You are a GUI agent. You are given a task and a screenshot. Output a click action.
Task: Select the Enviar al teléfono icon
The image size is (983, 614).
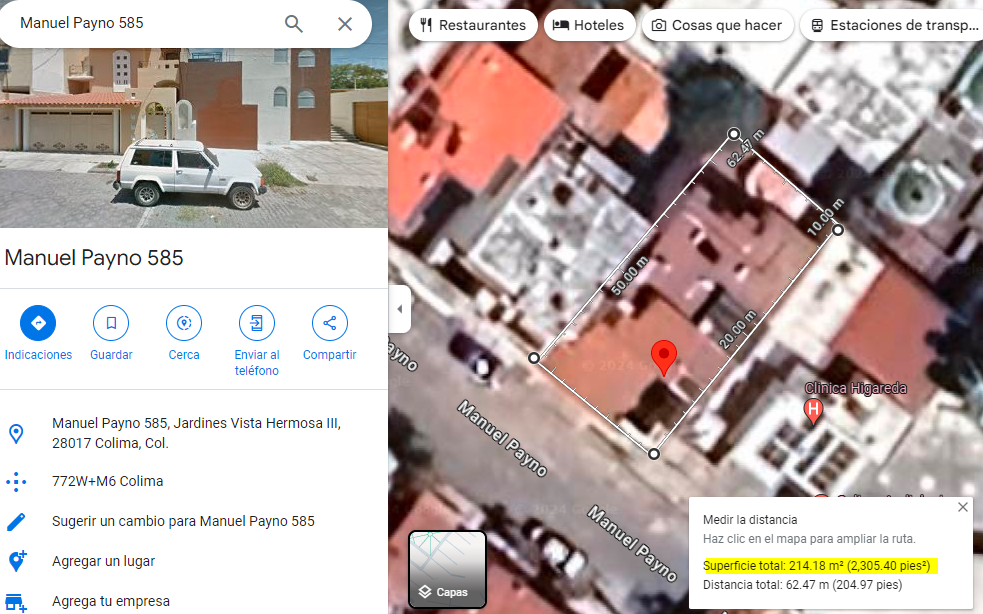(x=256, y=323)
